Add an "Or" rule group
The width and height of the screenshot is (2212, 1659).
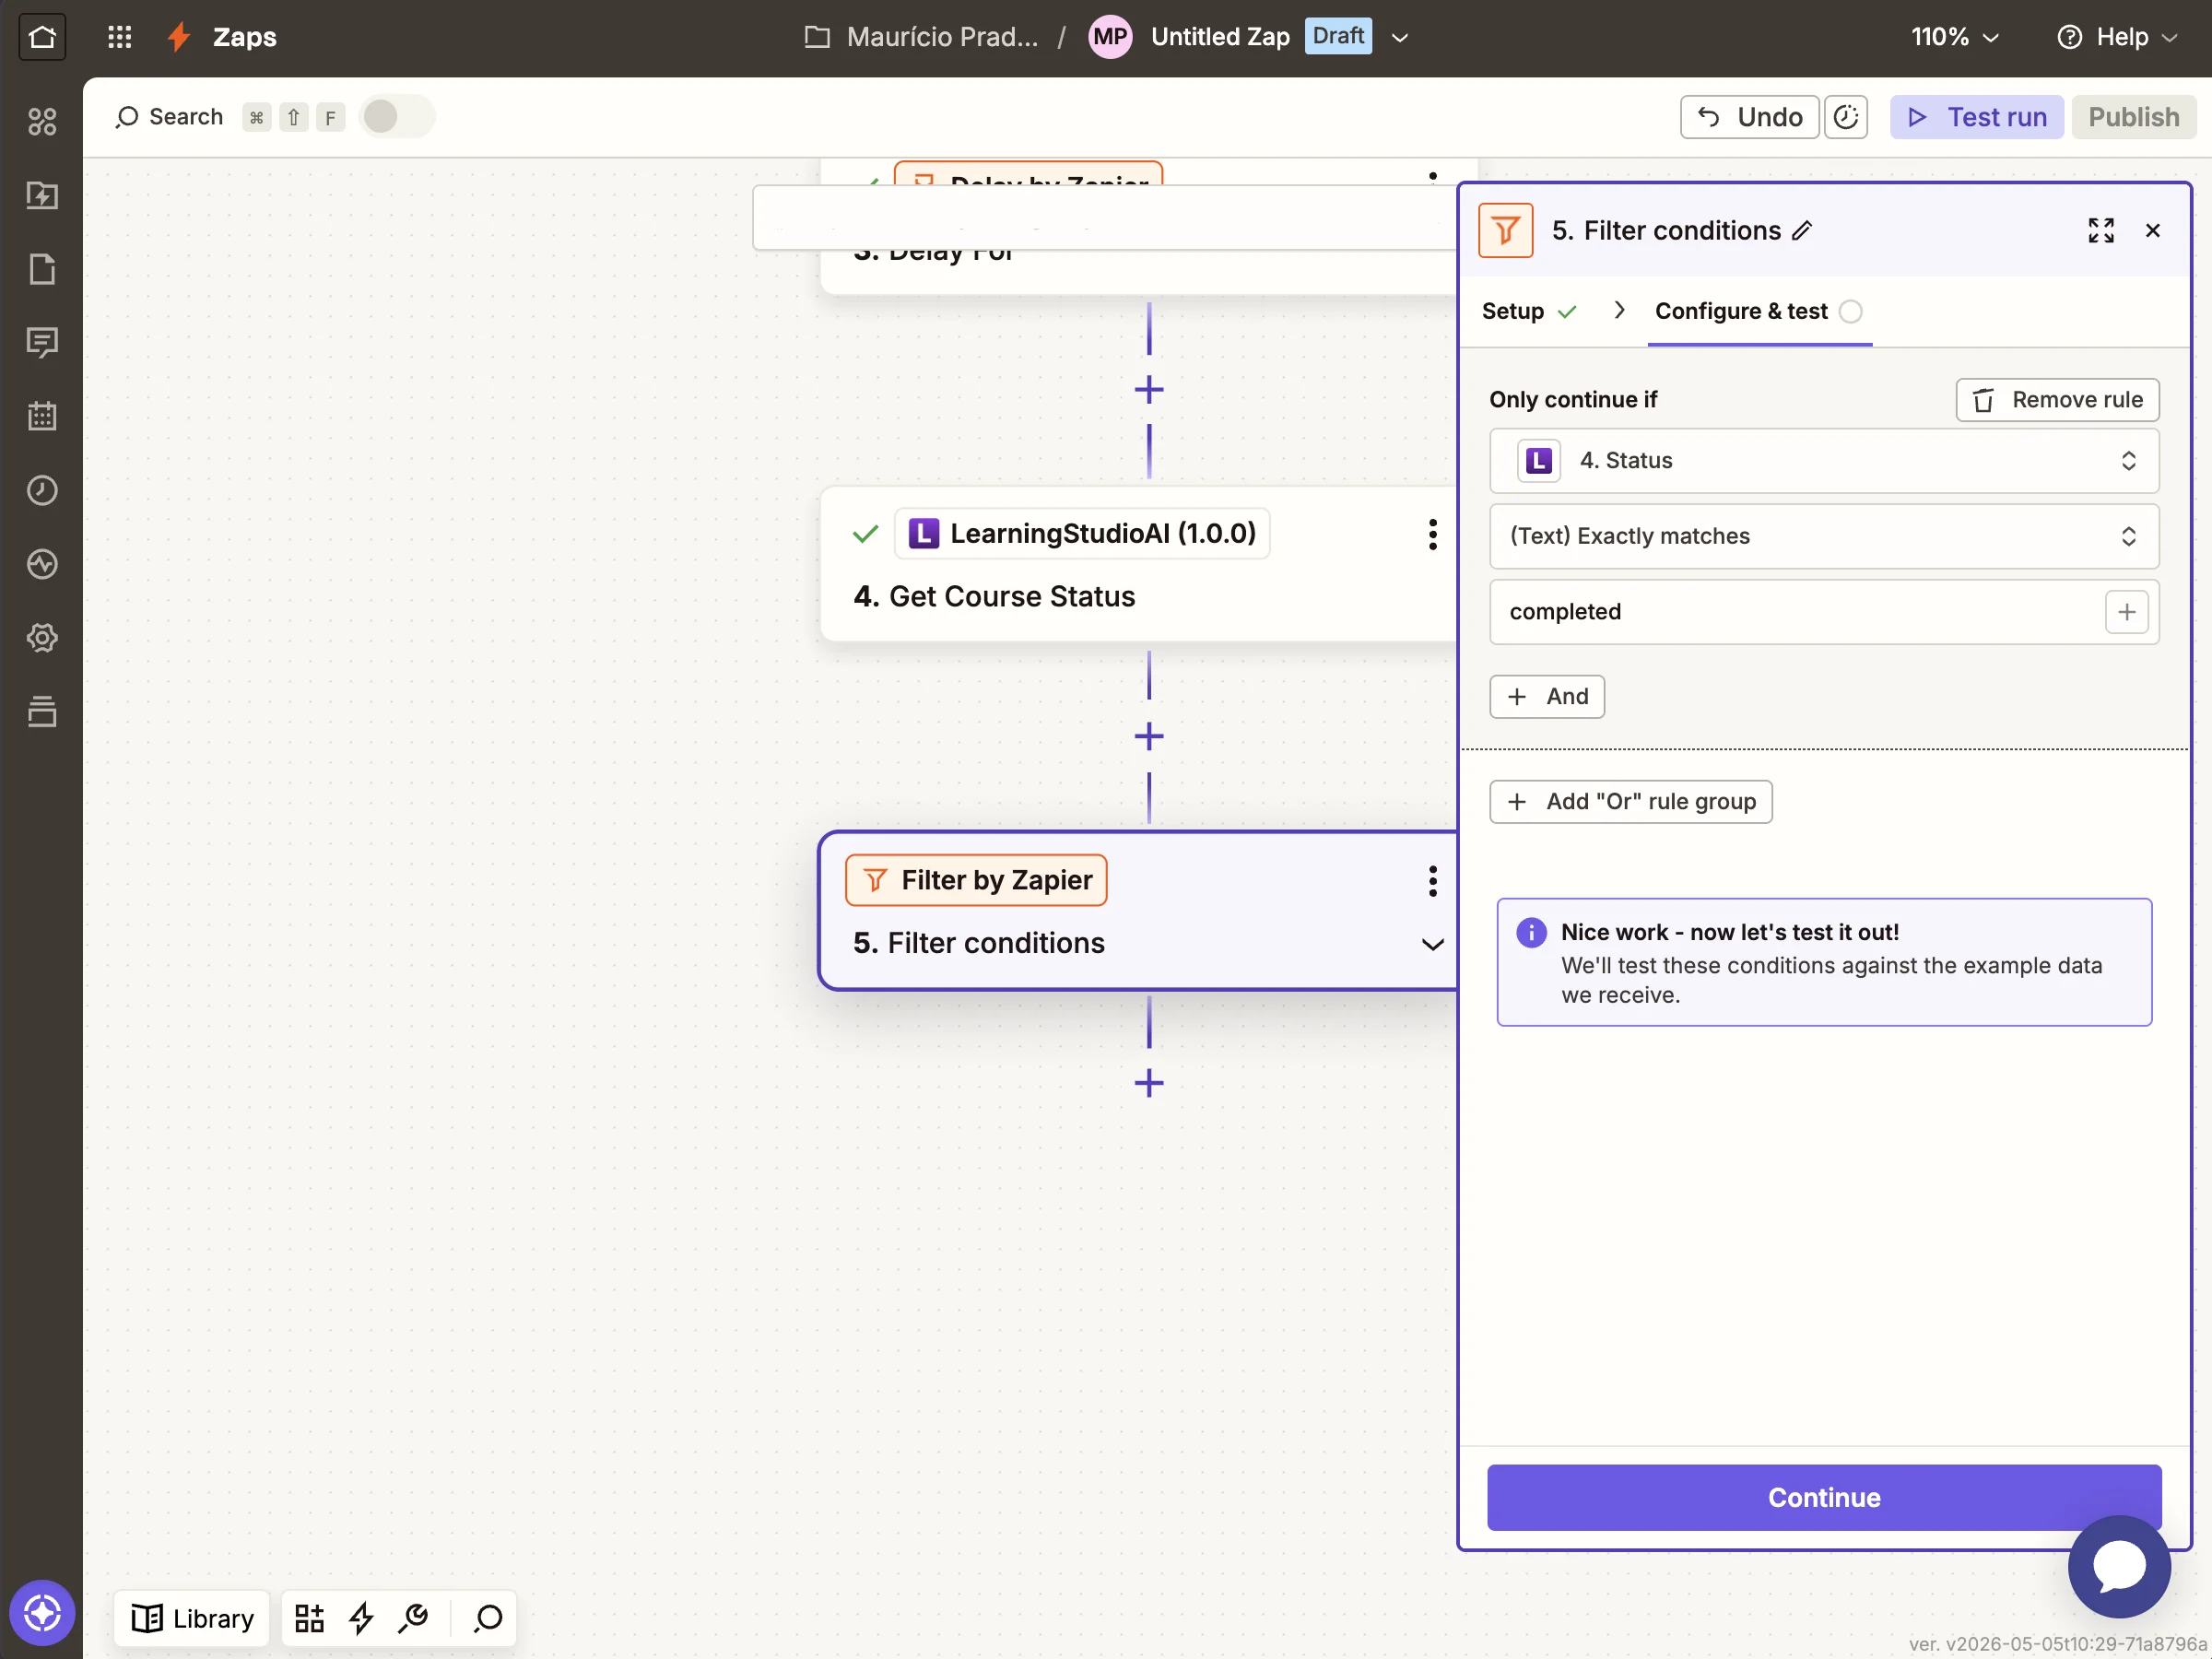click(x=1630, y=802)
